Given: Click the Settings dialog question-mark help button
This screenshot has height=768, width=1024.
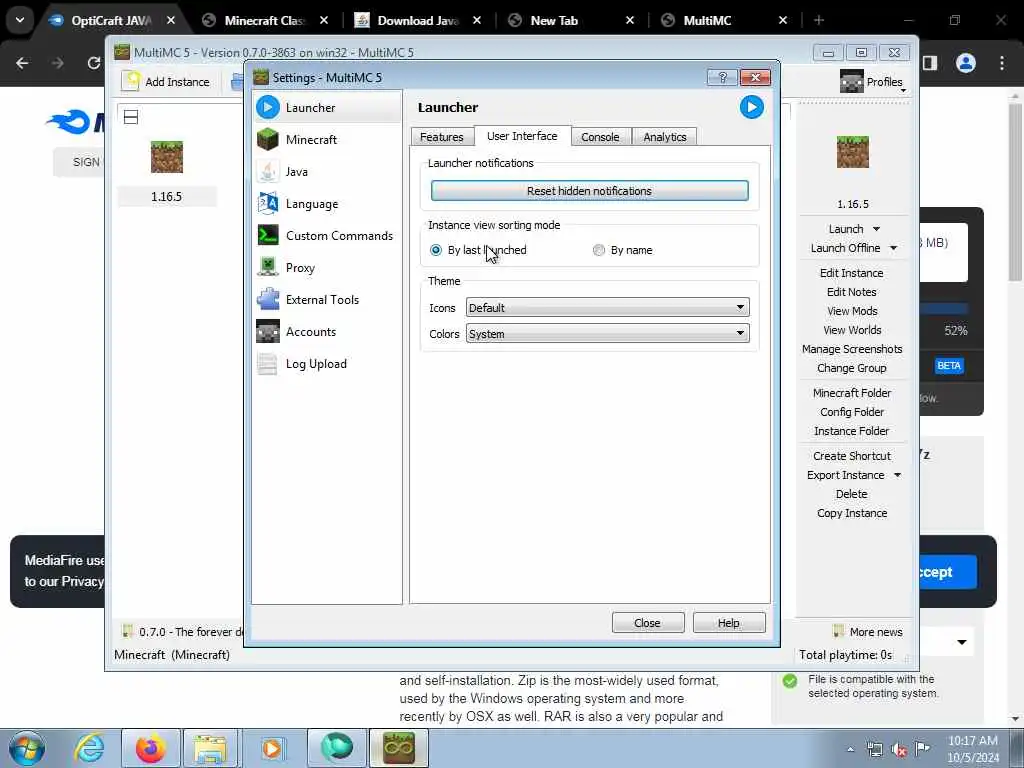Looking at the screenshot, I should point(722,77).
